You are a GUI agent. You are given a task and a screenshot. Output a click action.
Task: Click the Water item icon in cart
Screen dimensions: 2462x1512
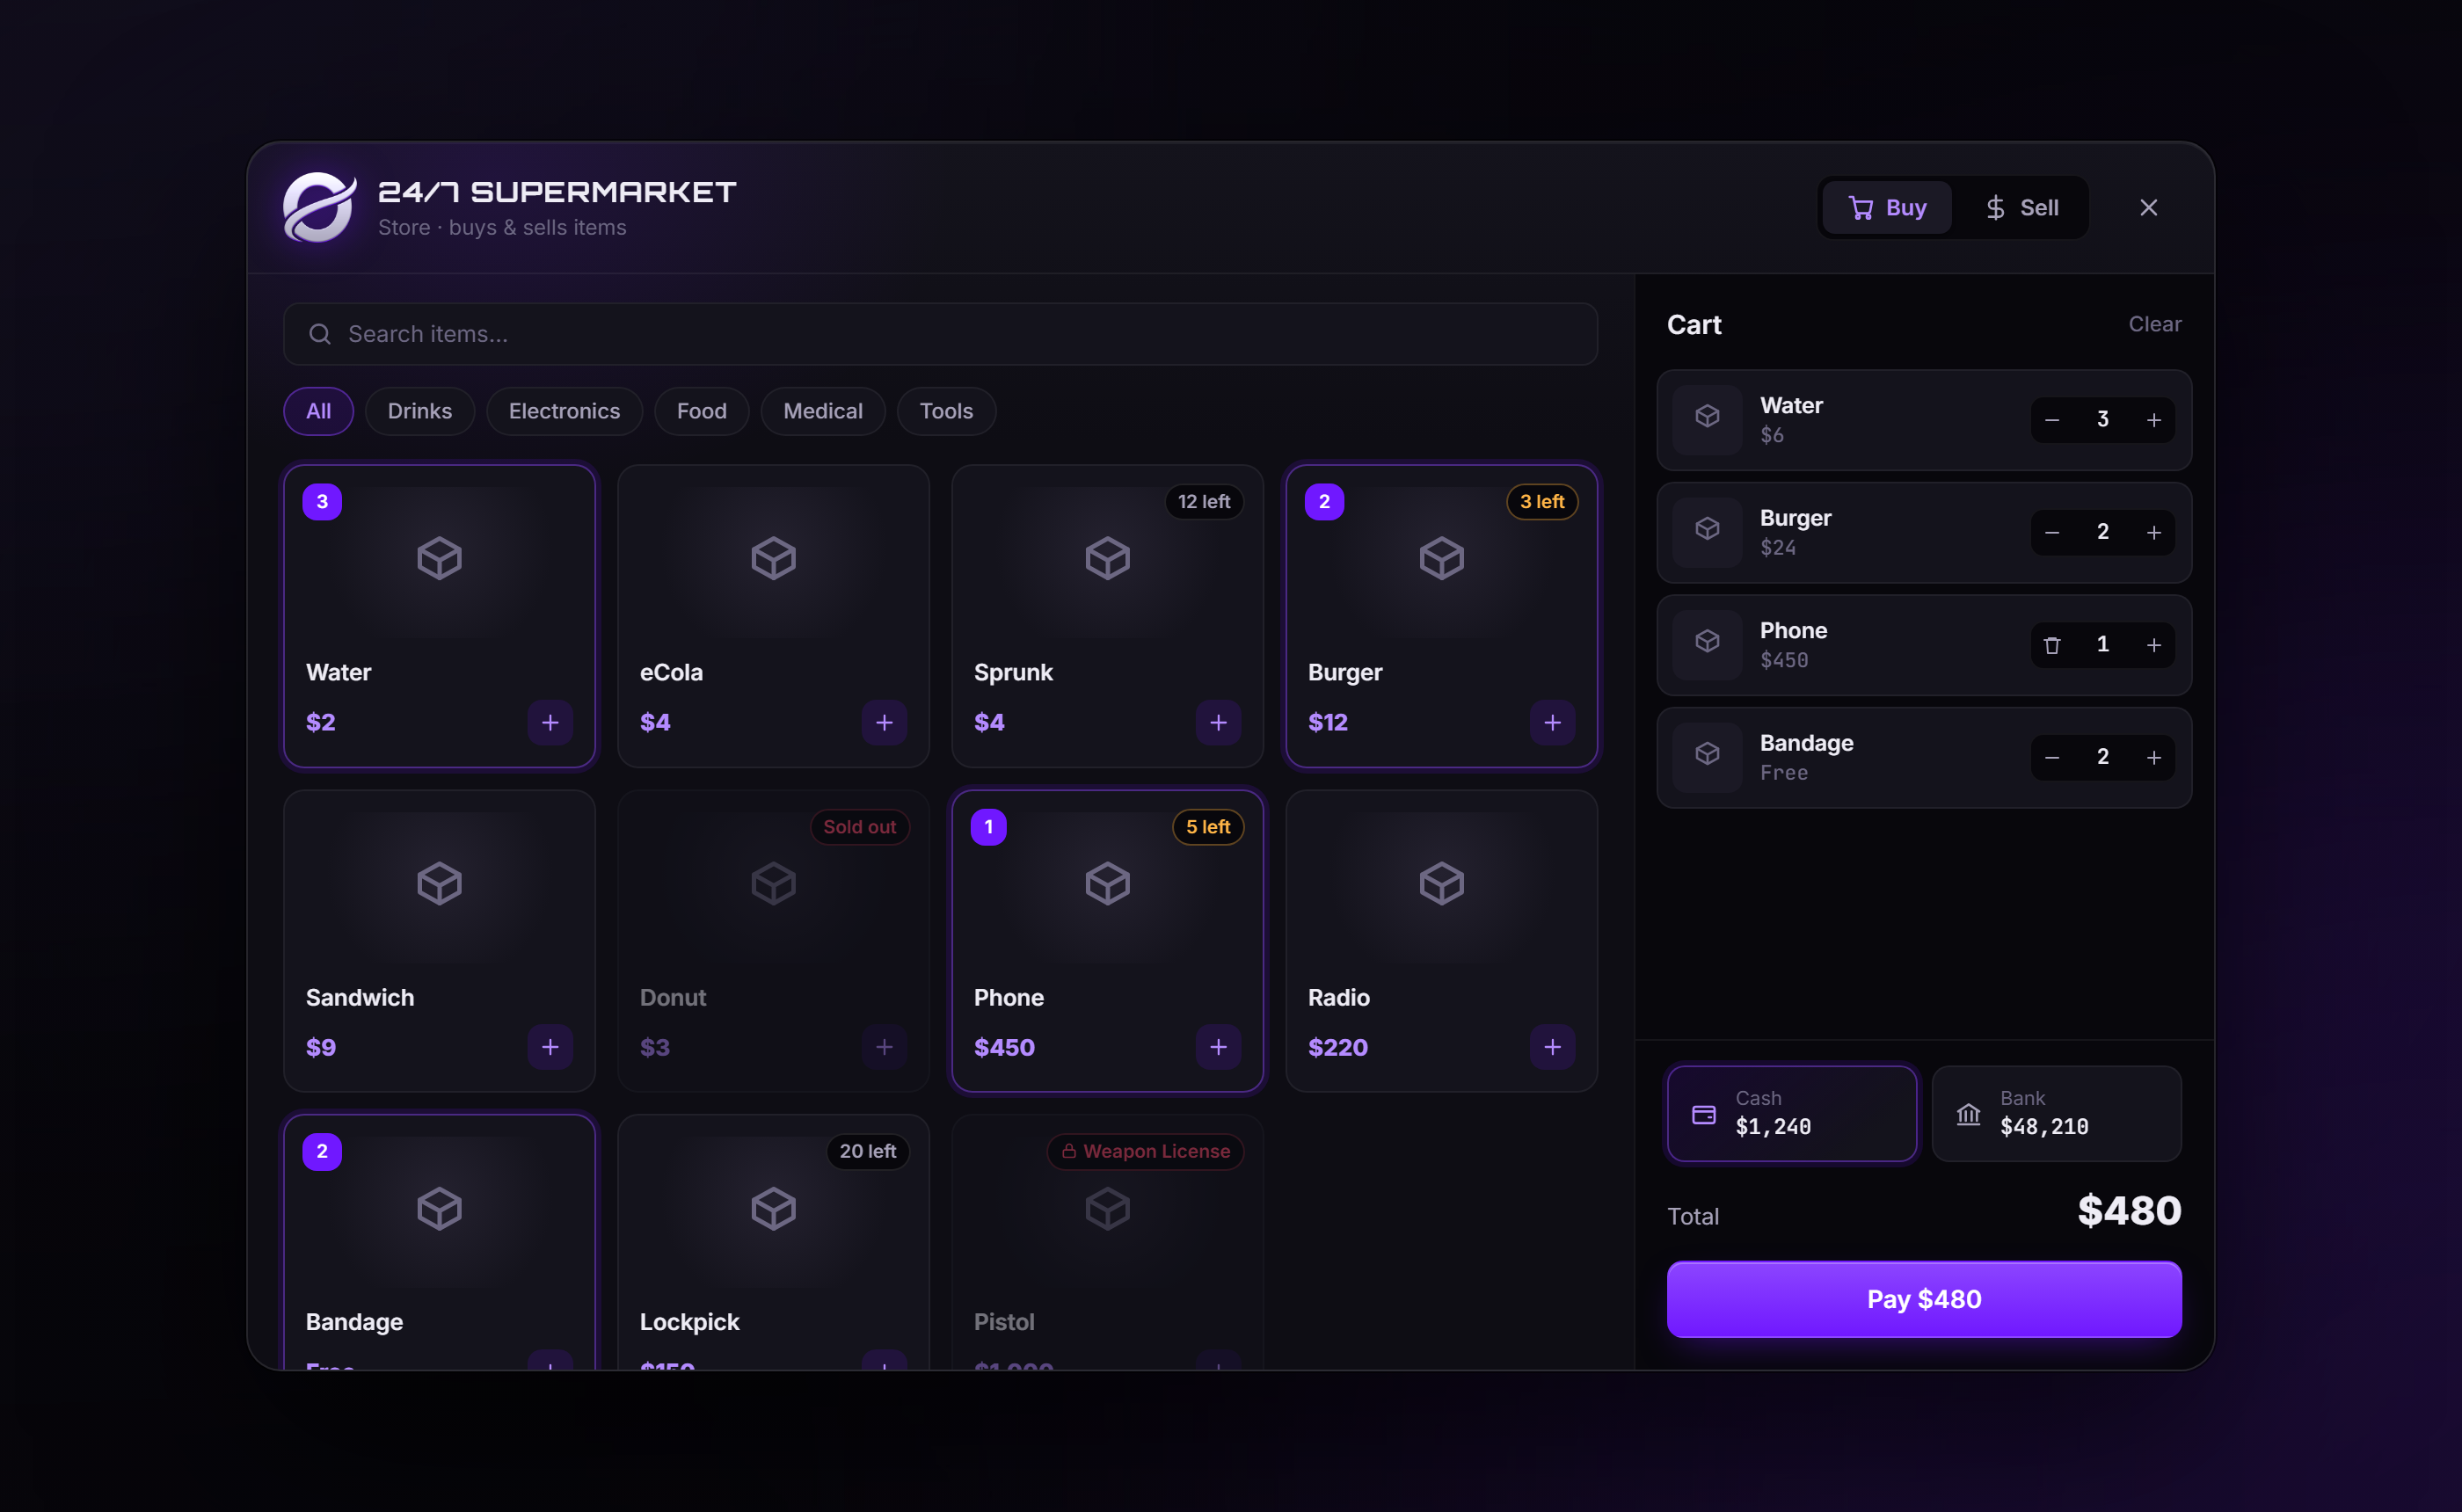1708,420
